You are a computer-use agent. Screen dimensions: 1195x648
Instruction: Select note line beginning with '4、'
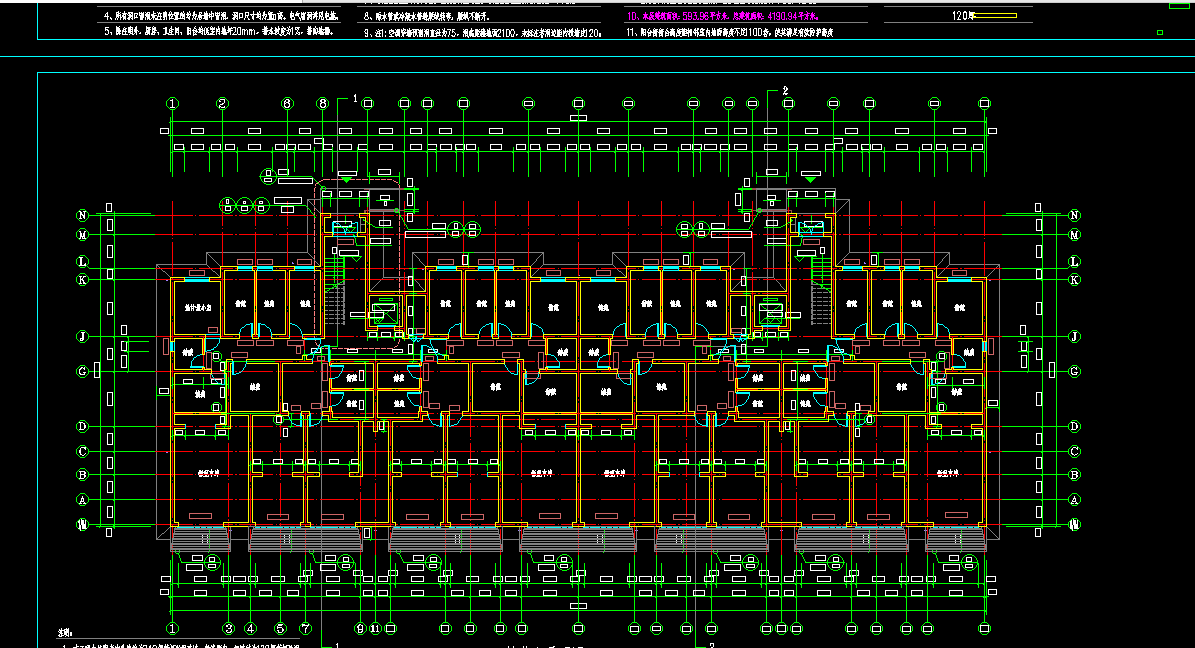(x=221, y=15)
